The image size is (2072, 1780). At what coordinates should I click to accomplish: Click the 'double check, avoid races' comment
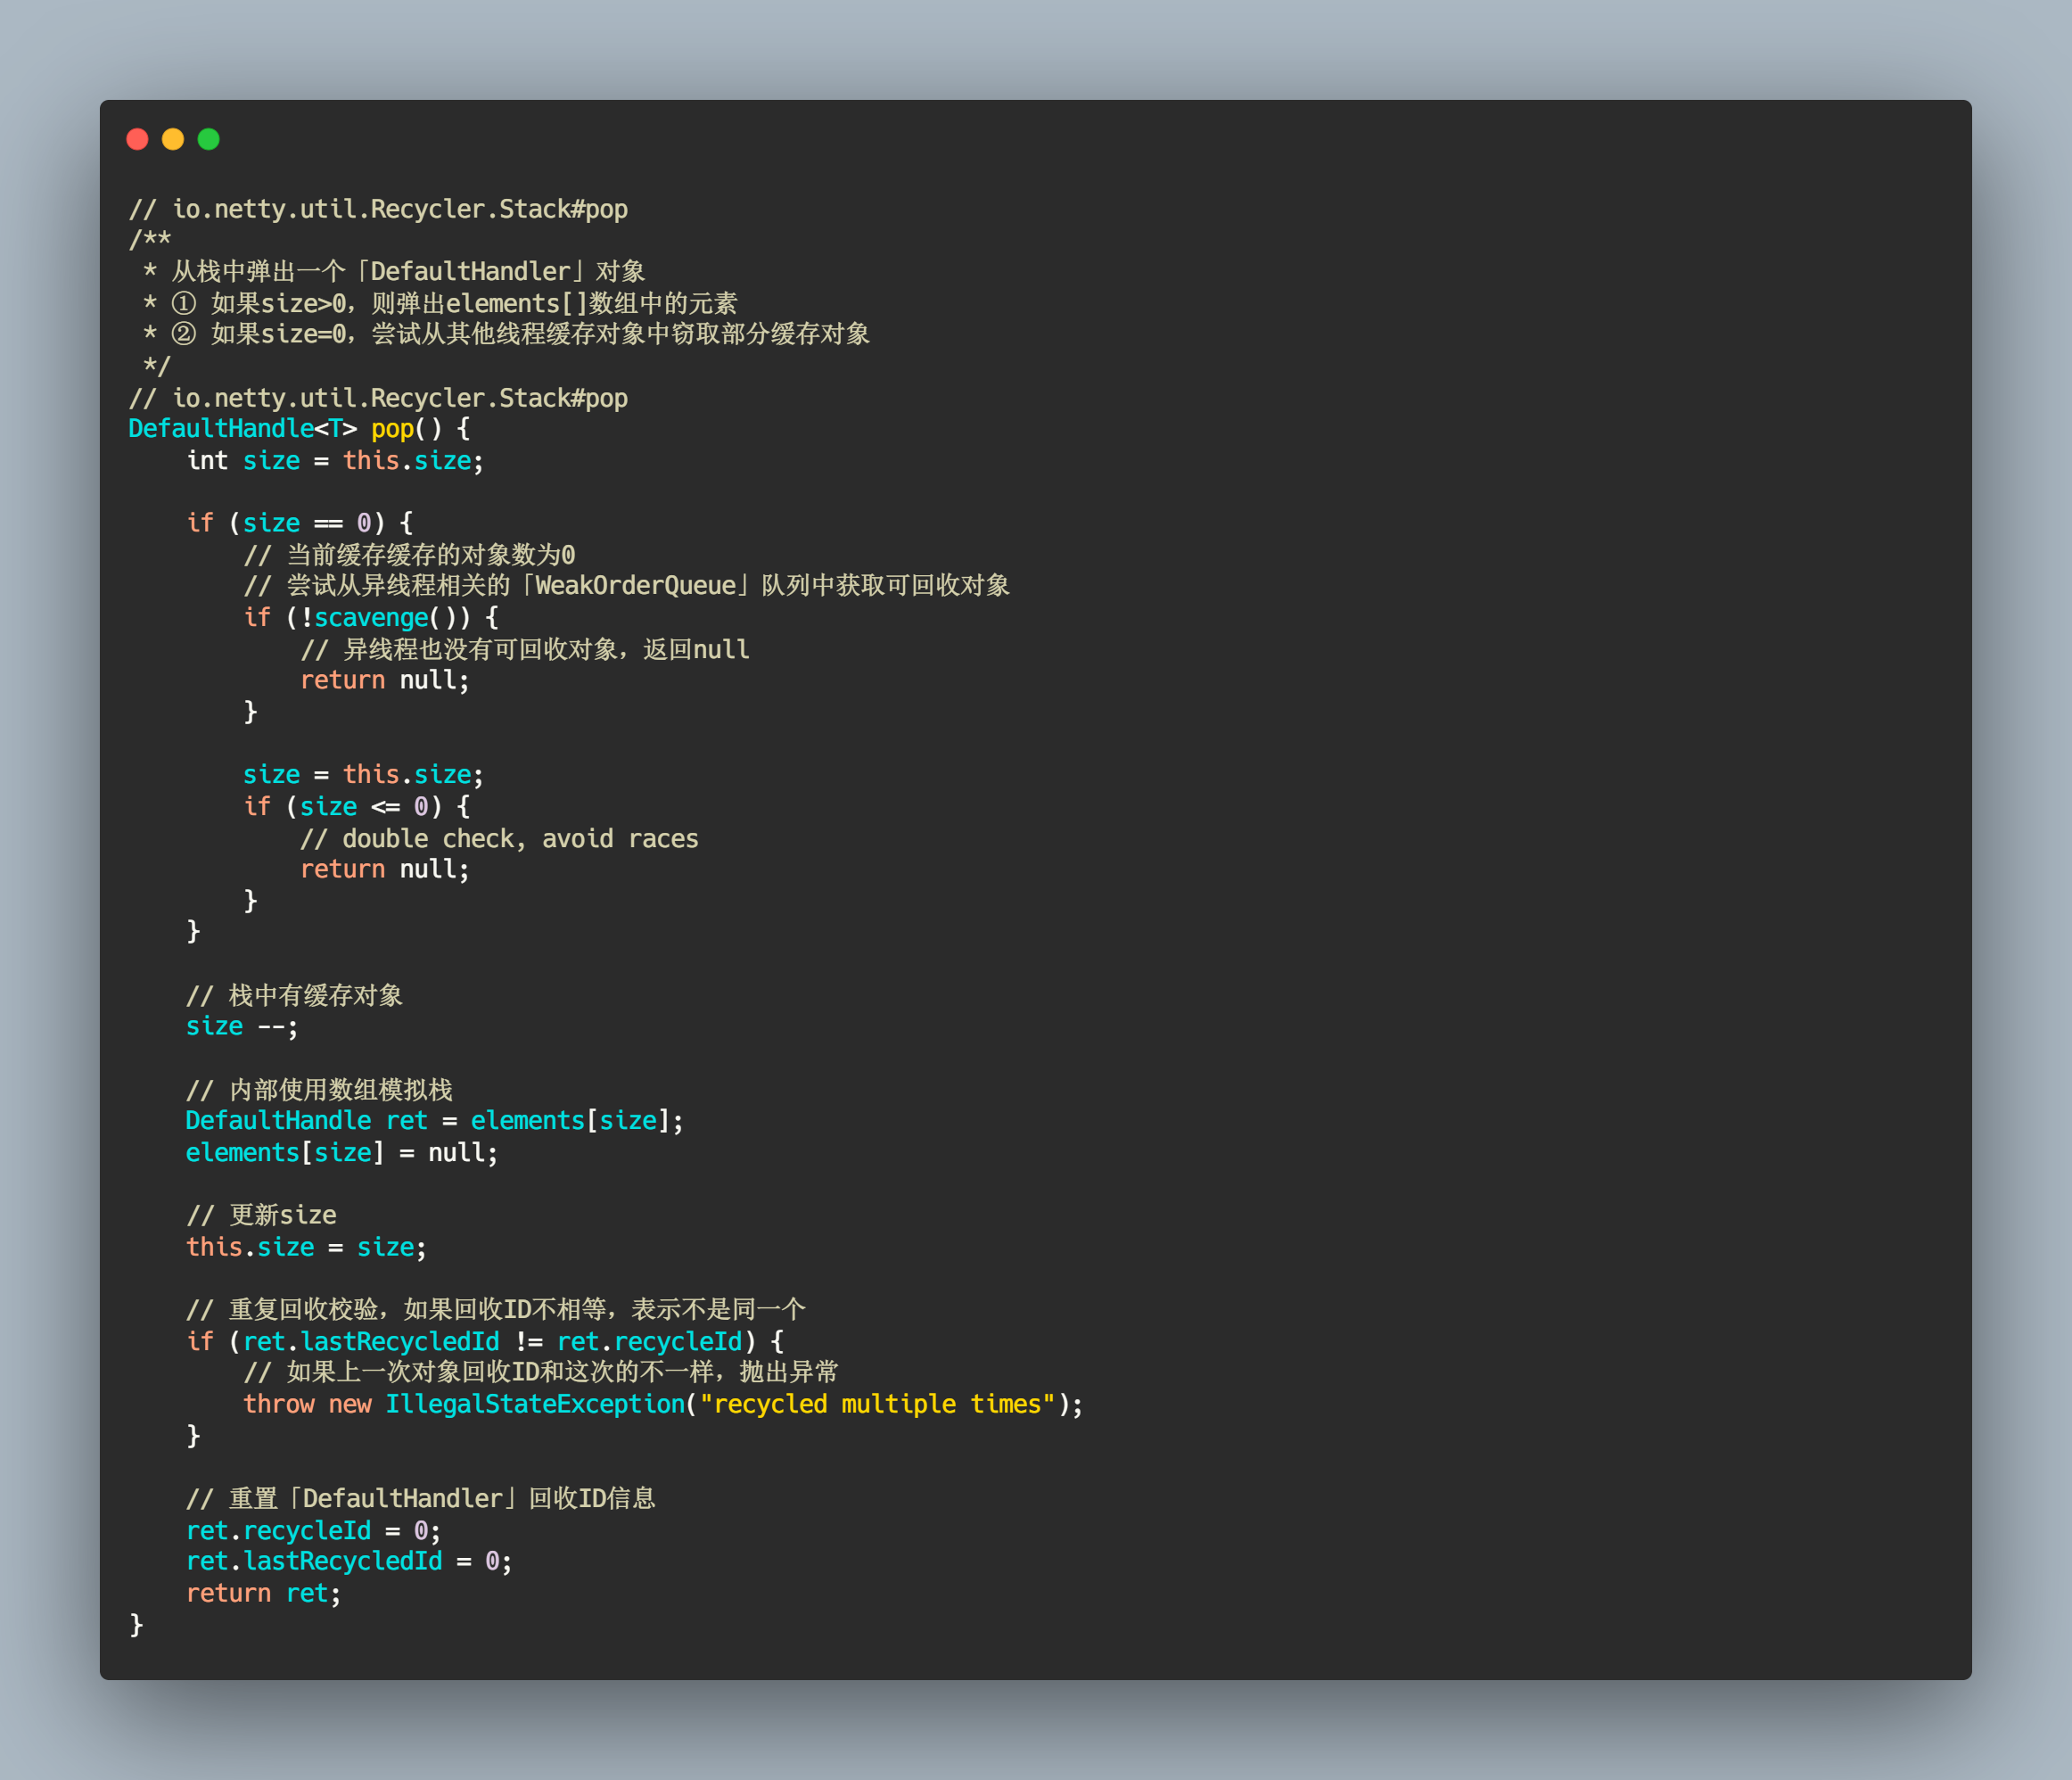[499, 838]
